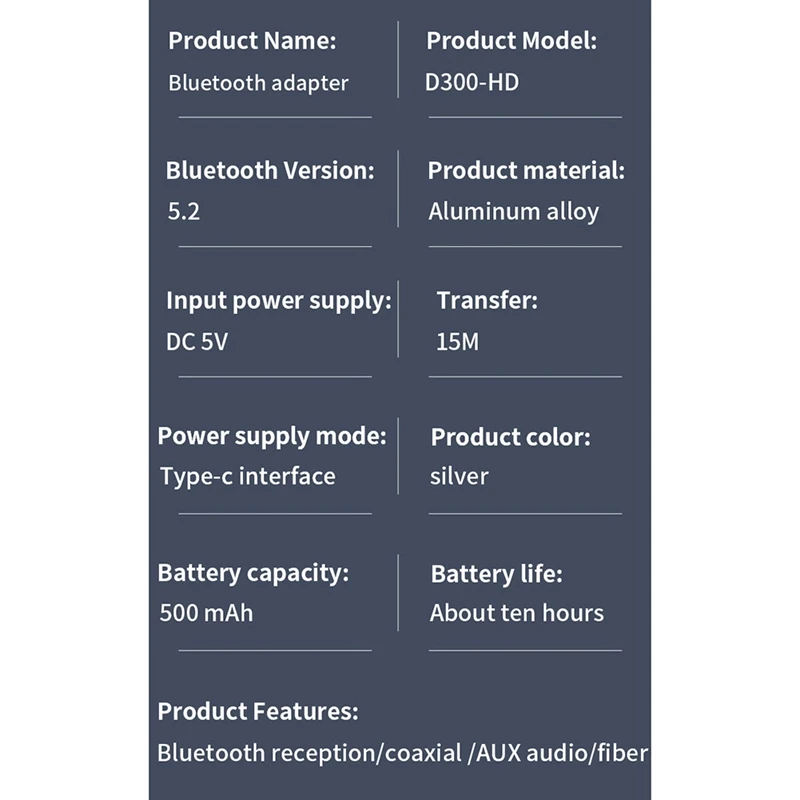Select the D300-HD model number
800x800 pixels.
coord(472,82)
